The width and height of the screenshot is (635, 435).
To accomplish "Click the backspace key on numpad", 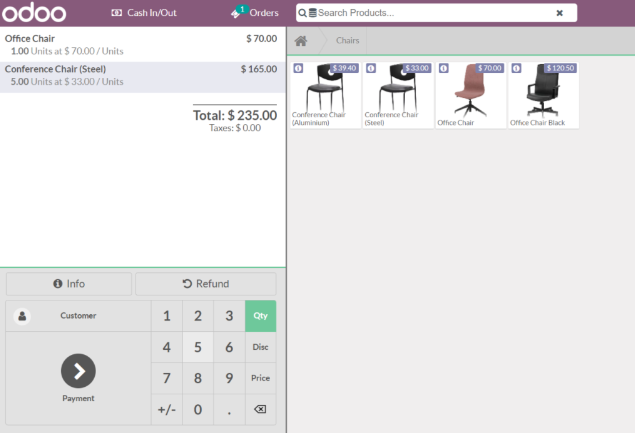I will click(260, 409).
